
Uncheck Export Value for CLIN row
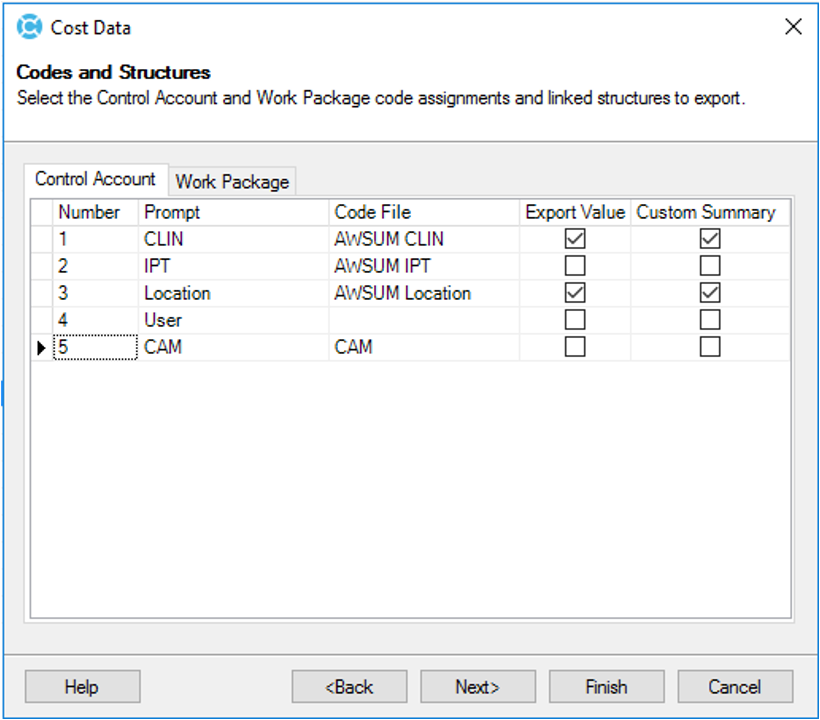tap(573, 238)
